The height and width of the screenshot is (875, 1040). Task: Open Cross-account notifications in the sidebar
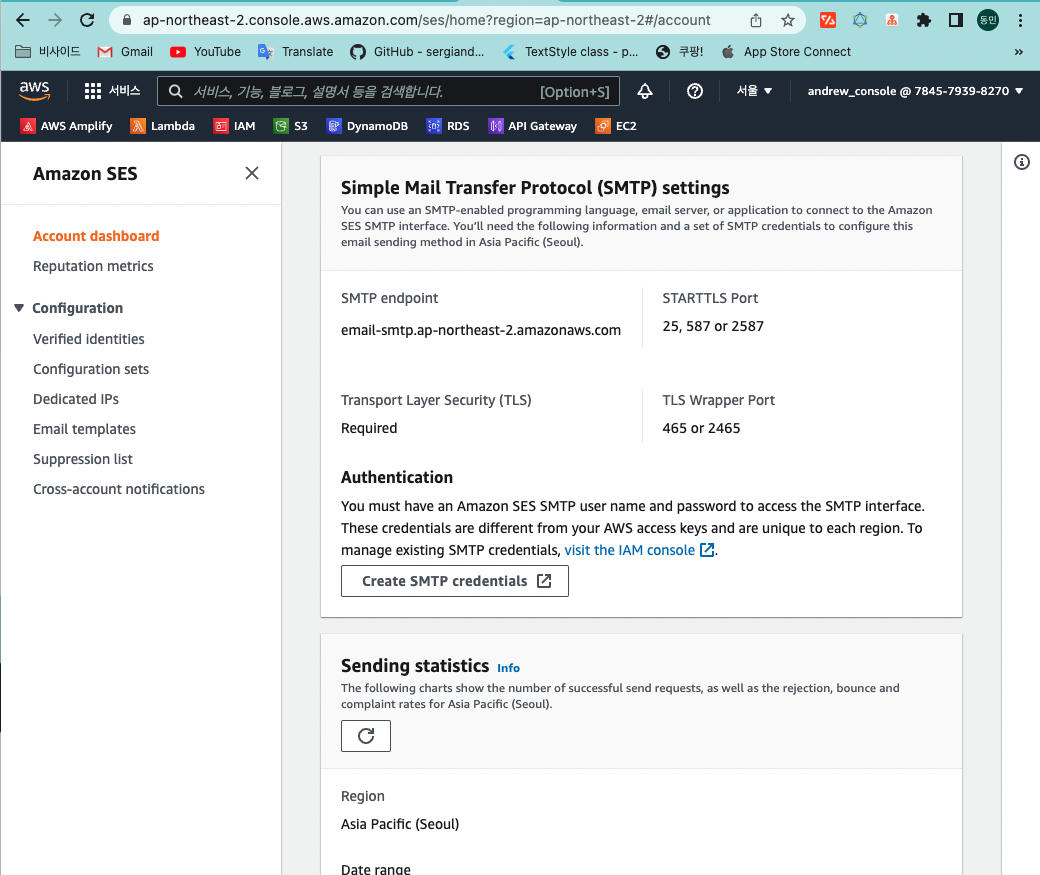click(x=119, y=489)
